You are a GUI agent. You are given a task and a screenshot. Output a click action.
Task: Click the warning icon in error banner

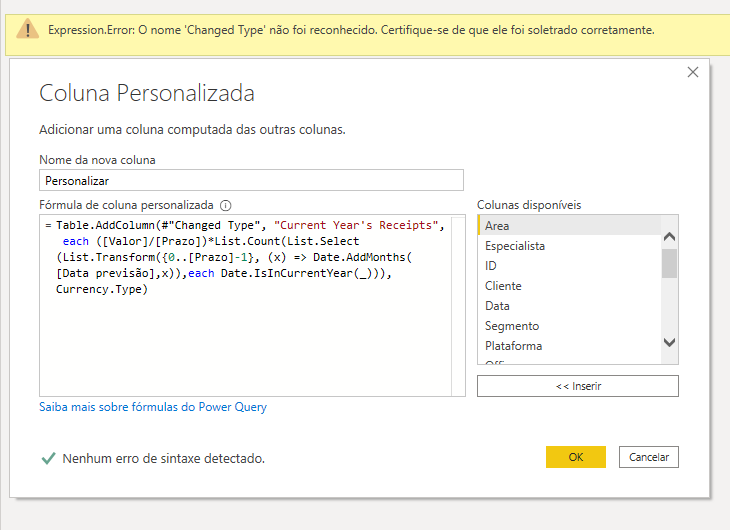[27, 29]
